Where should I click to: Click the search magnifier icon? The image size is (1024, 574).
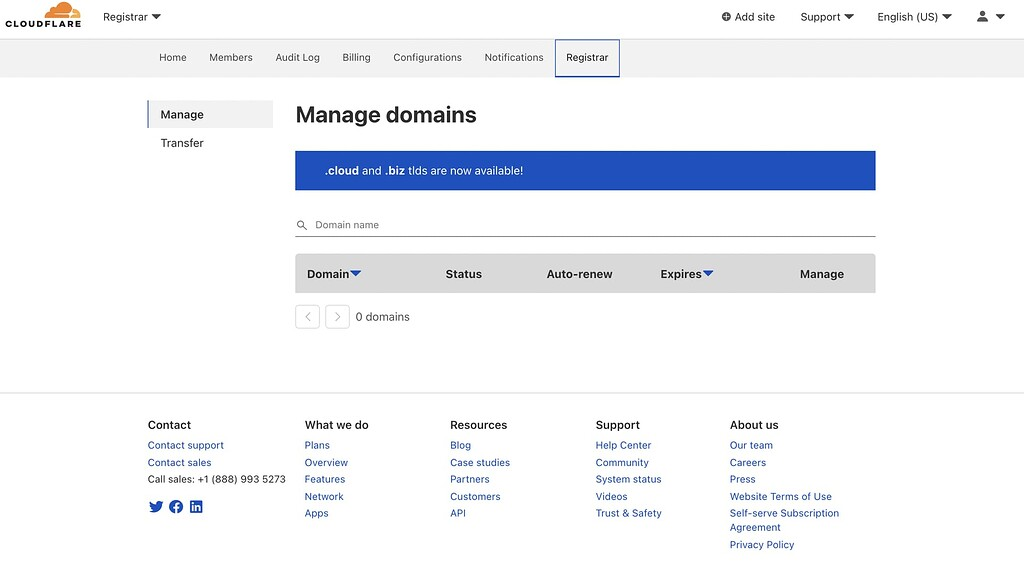click(302, 225)
